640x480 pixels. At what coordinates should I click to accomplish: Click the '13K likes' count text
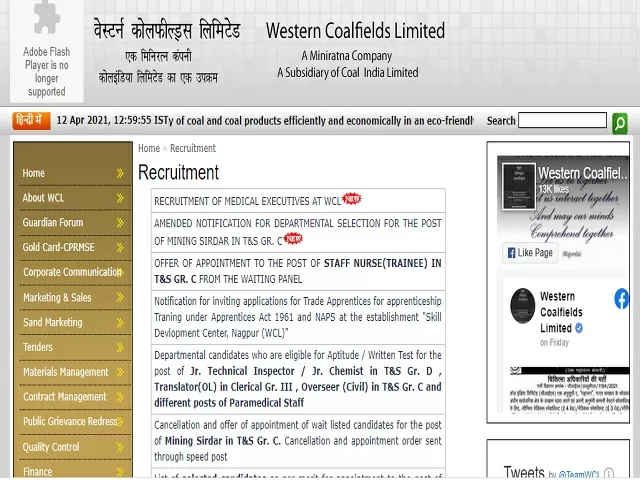point(554,189)
